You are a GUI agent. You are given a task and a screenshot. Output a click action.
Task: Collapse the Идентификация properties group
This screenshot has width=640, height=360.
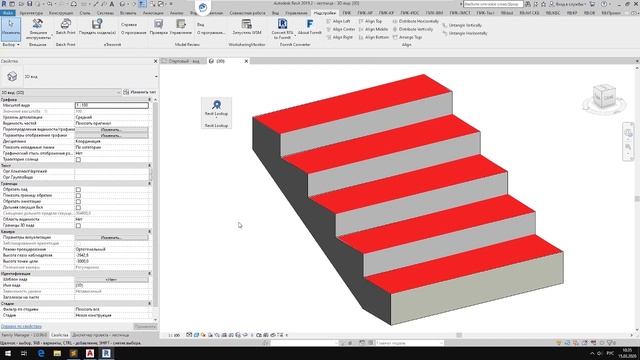coord(149,273)
